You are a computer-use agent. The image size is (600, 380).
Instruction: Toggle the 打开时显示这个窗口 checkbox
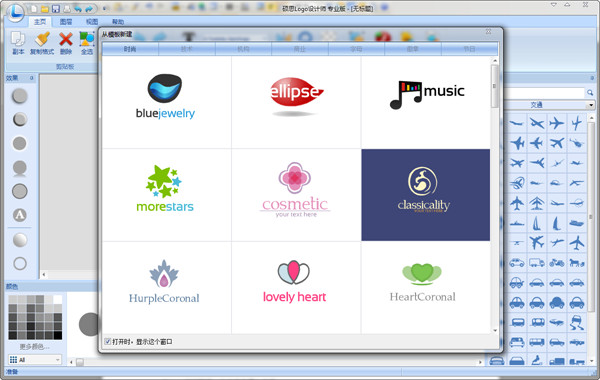[x=108, y=341]
